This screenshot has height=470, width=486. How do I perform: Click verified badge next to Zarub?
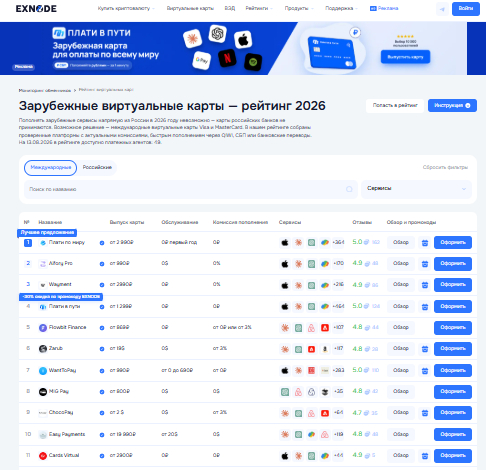point(102,349)
